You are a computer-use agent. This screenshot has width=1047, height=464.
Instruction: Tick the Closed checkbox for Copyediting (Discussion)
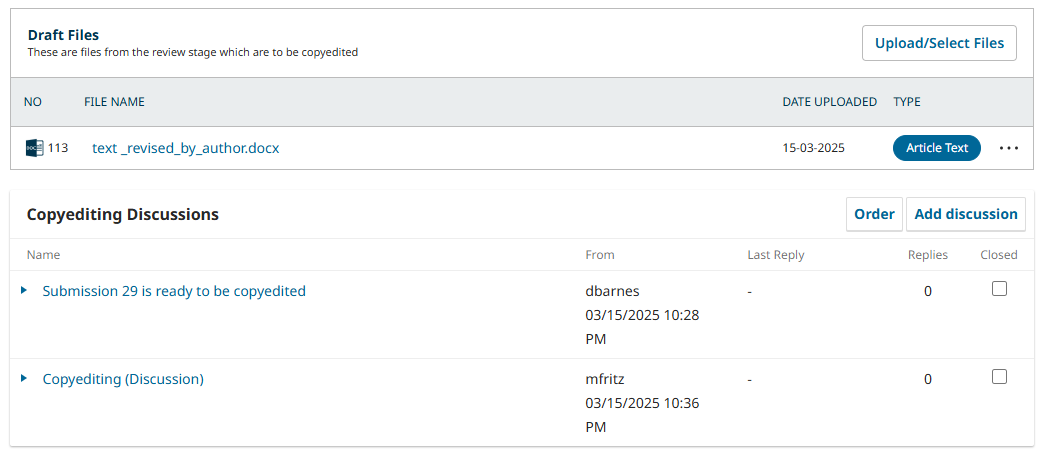click(999, 377)
